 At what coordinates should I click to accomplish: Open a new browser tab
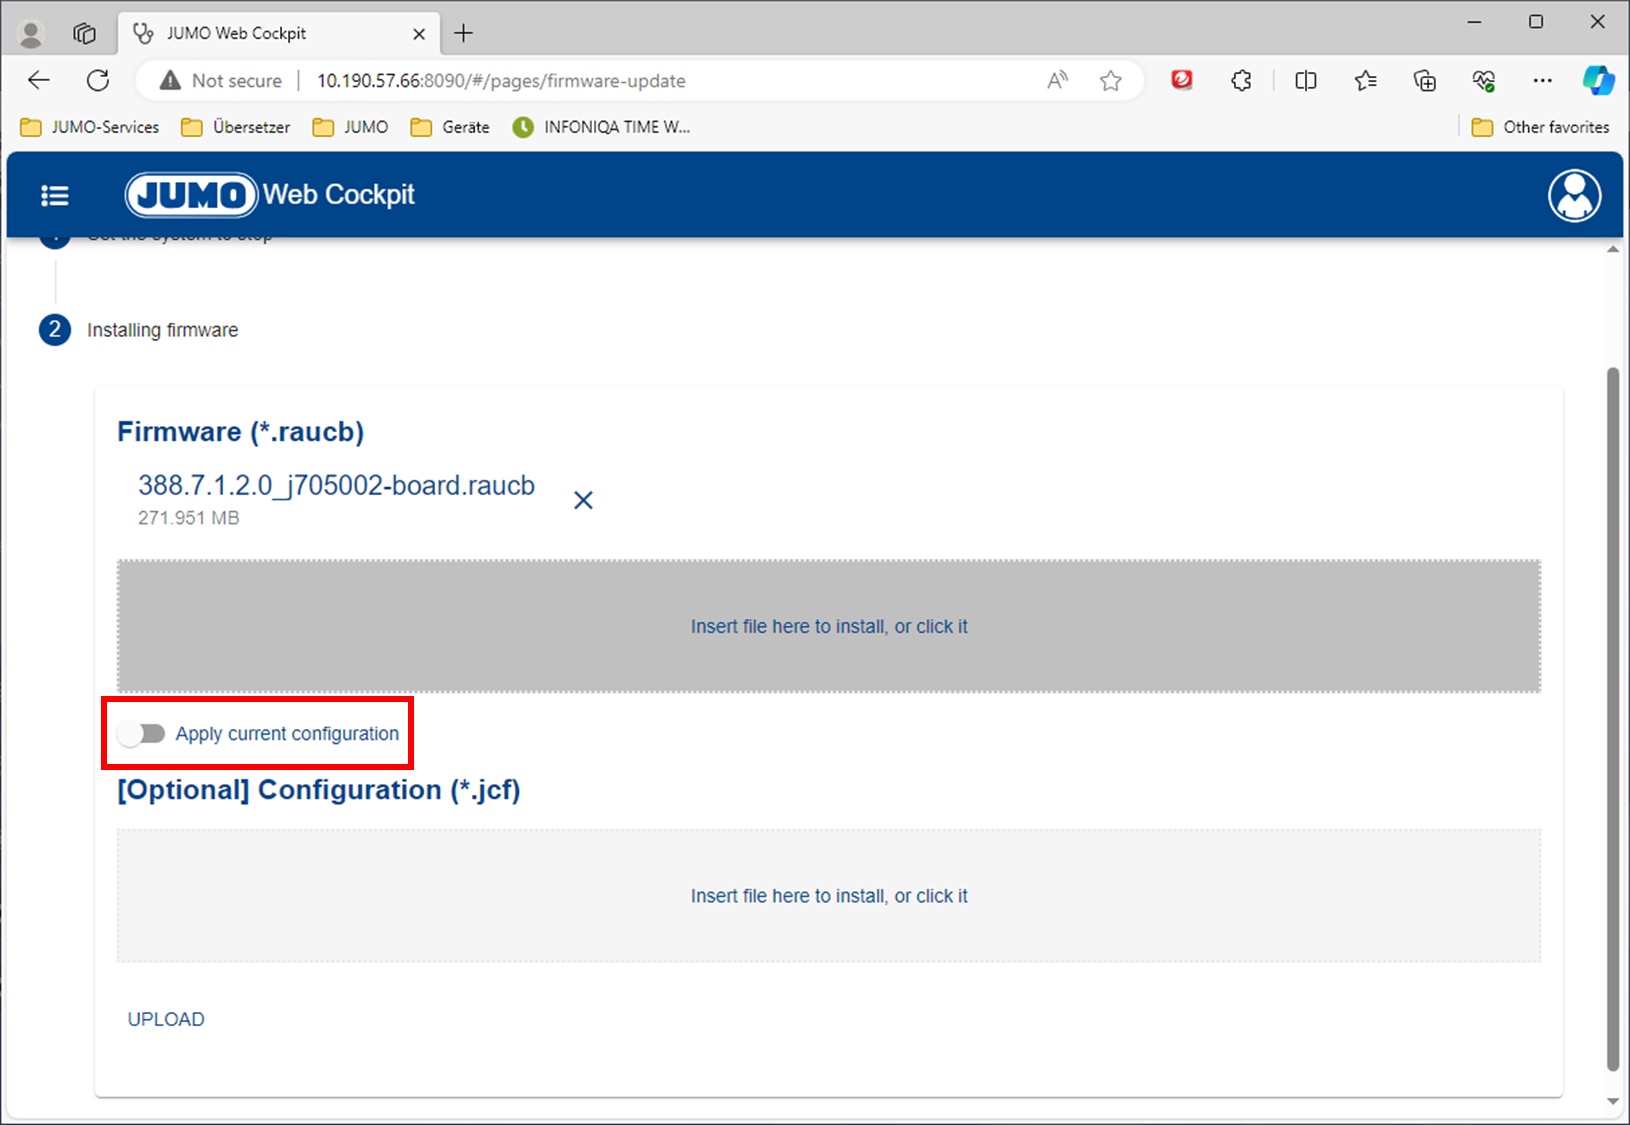click(463, 33)
